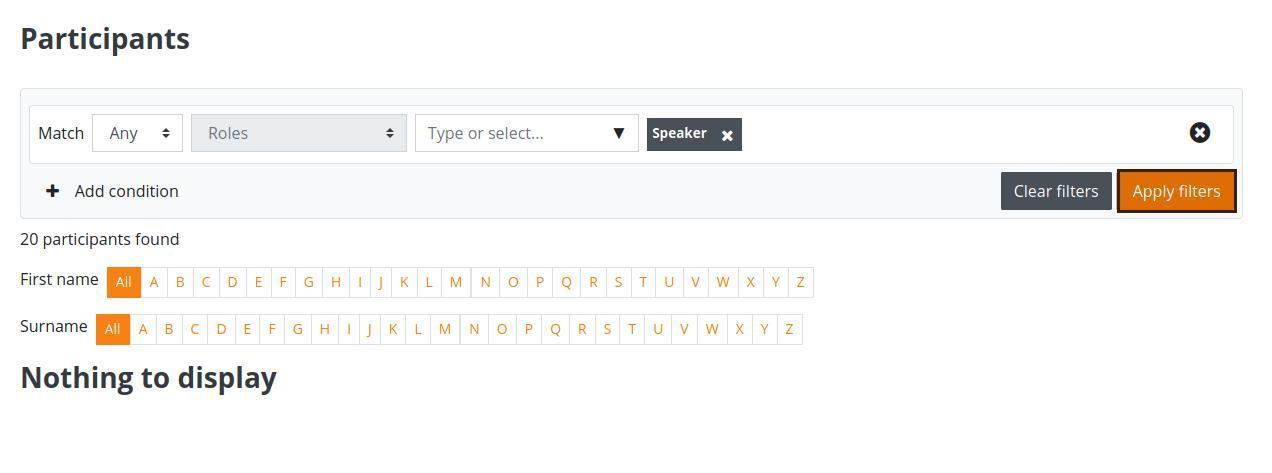The width and height of the screenshot is (1272, 473).
Task: Filter surname by letter K
Action: click(x=393, y=329)
